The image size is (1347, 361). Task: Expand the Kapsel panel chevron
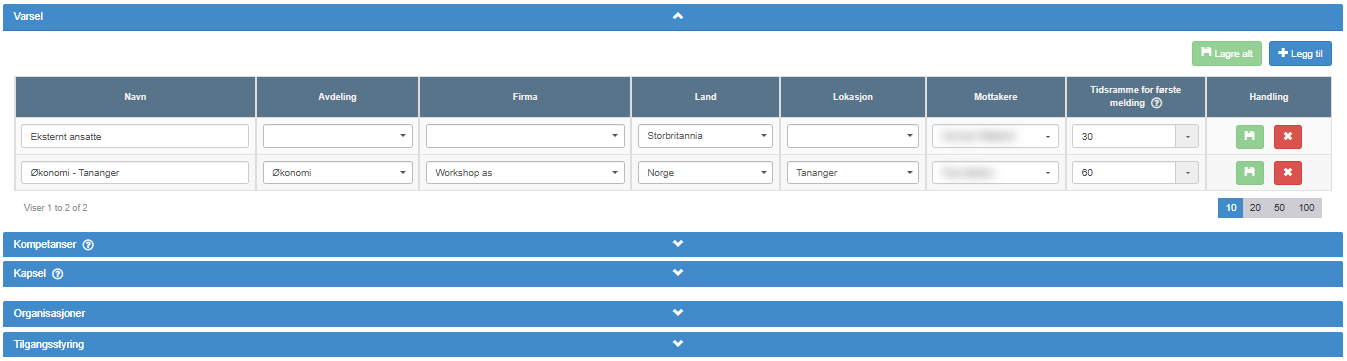tap(678, 273)
